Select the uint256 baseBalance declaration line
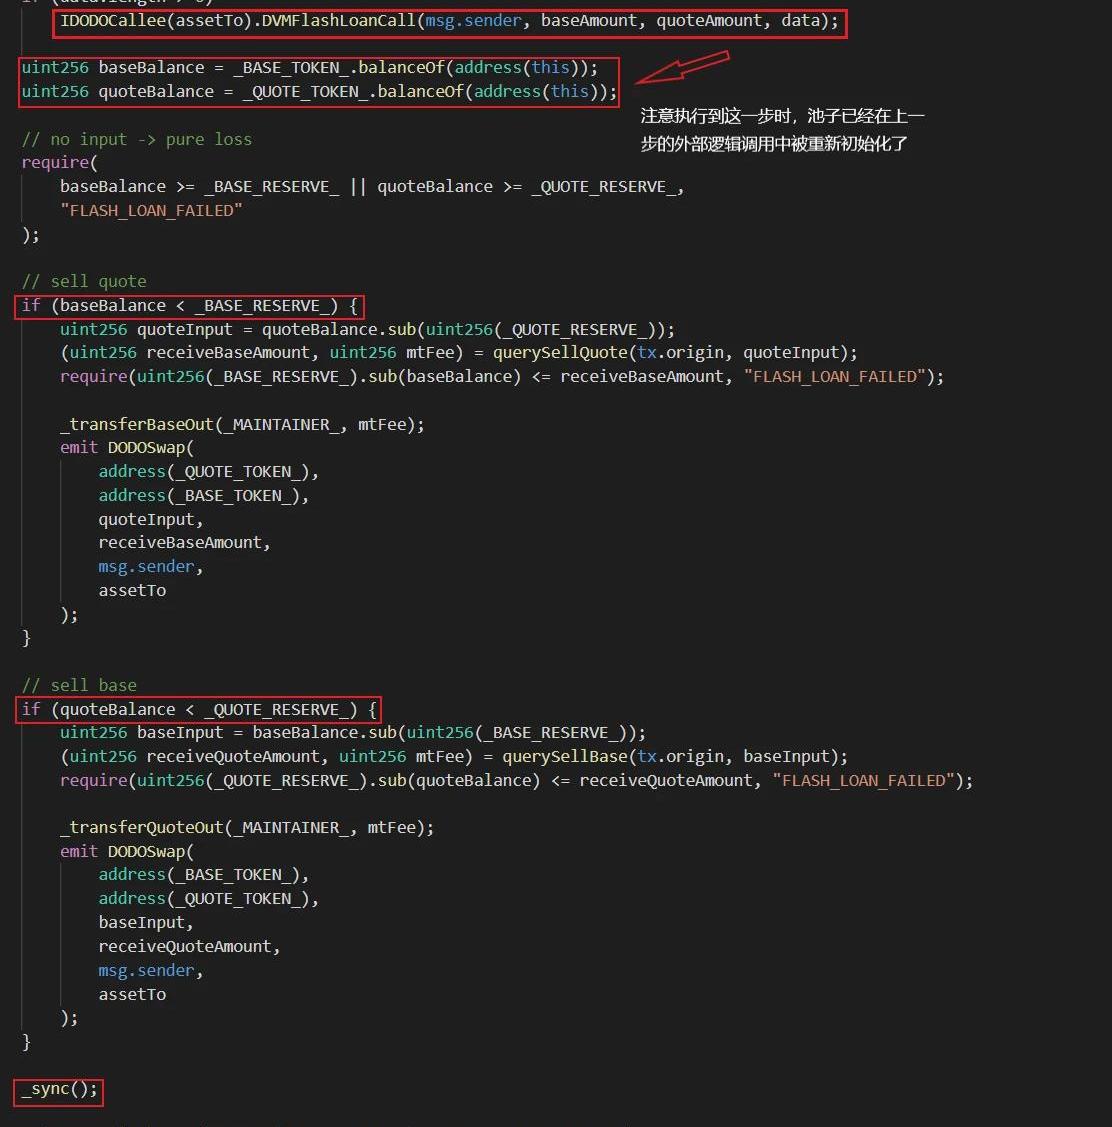Screen dimensions: 1112x1127 [310, 68]
